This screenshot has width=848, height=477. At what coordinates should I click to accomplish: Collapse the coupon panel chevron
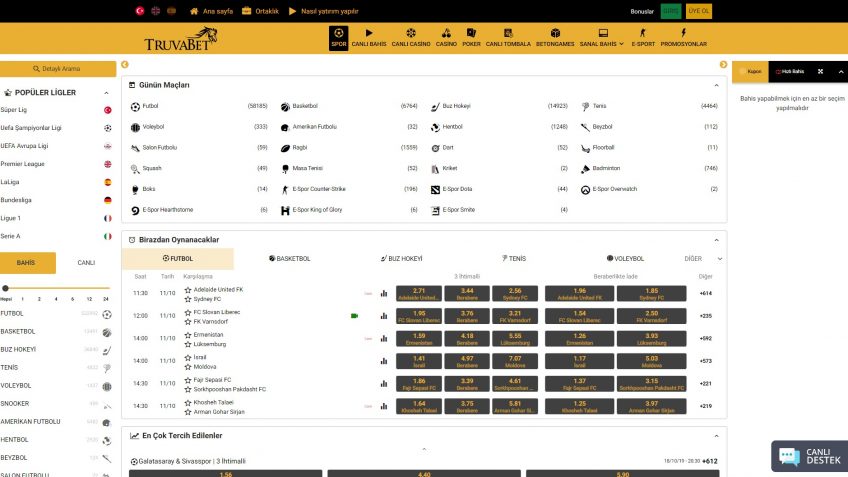(x=840, y=71)
